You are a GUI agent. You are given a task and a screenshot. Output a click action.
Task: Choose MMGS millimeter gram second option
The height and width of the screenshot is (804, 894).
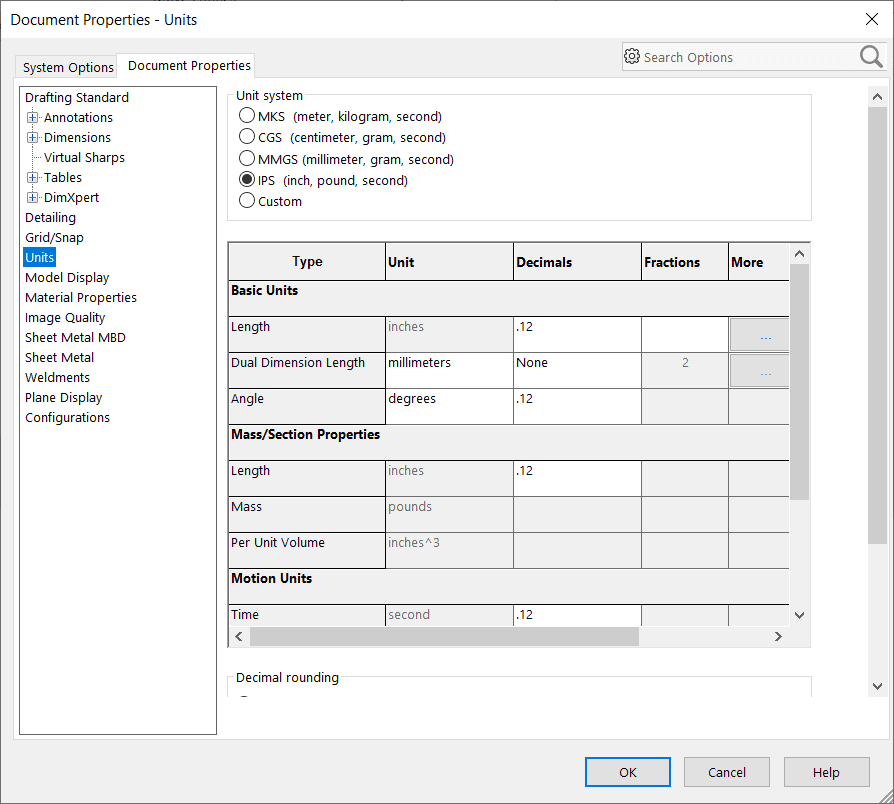click(247, 159)
